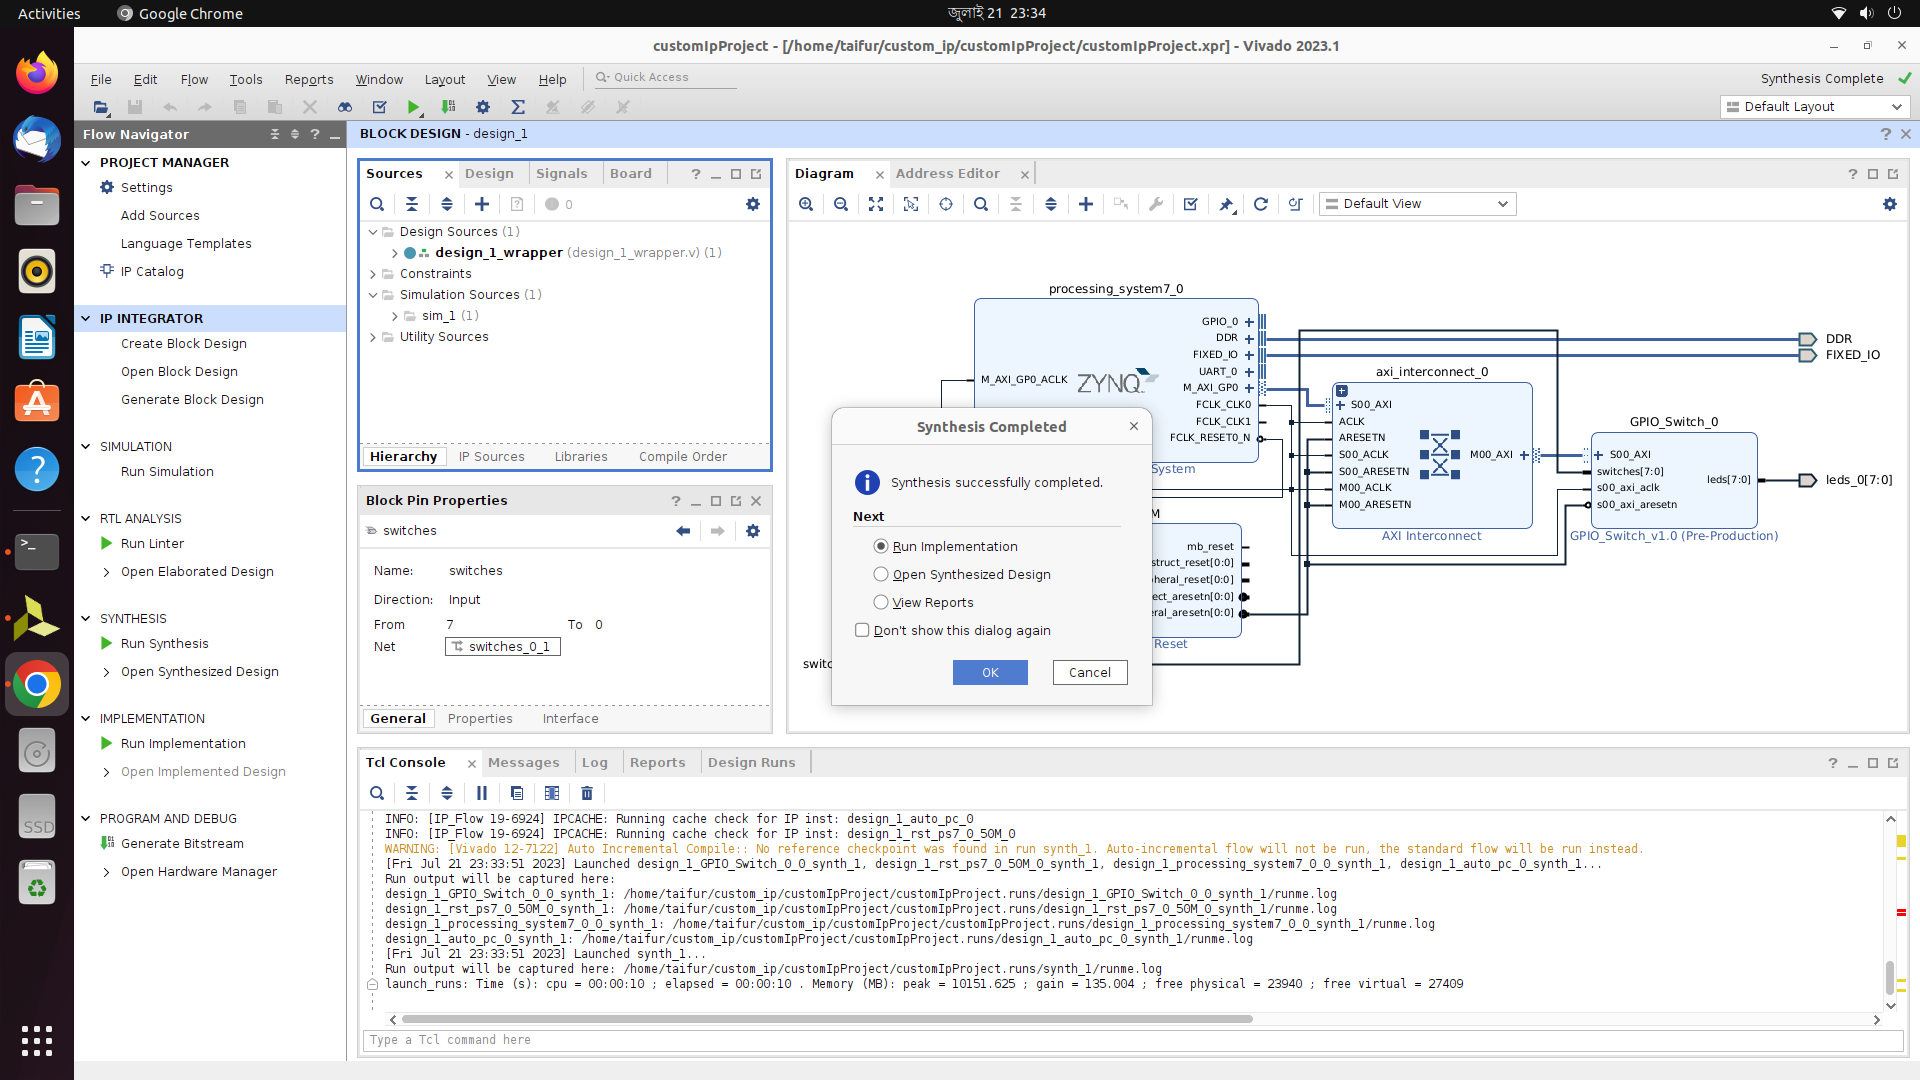
Task: Pause Tcl Console output with pause icon
Action: 482,793
